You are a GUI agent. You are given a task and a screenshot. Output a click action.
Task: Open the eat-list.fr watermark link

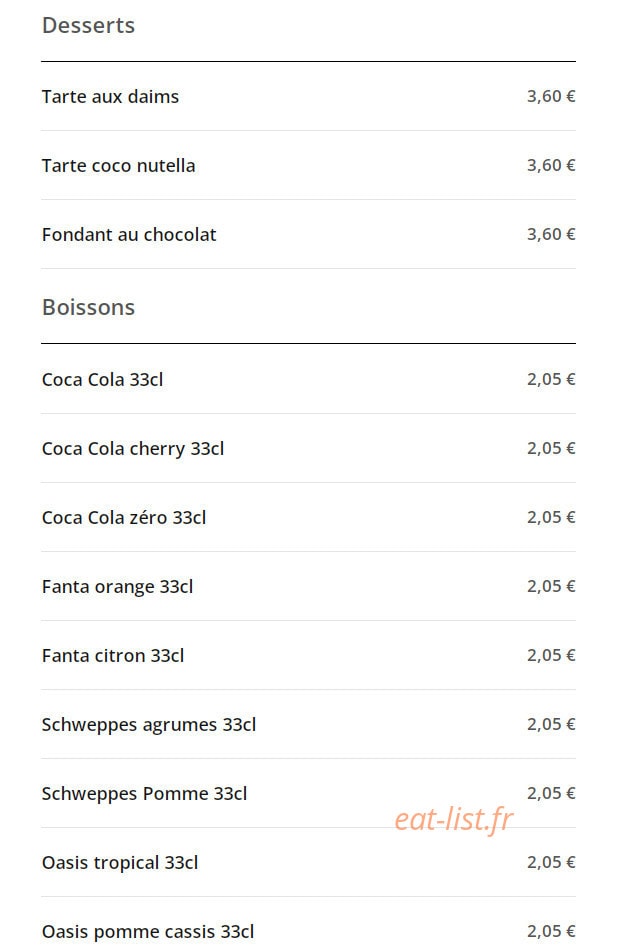click(454, 819)
